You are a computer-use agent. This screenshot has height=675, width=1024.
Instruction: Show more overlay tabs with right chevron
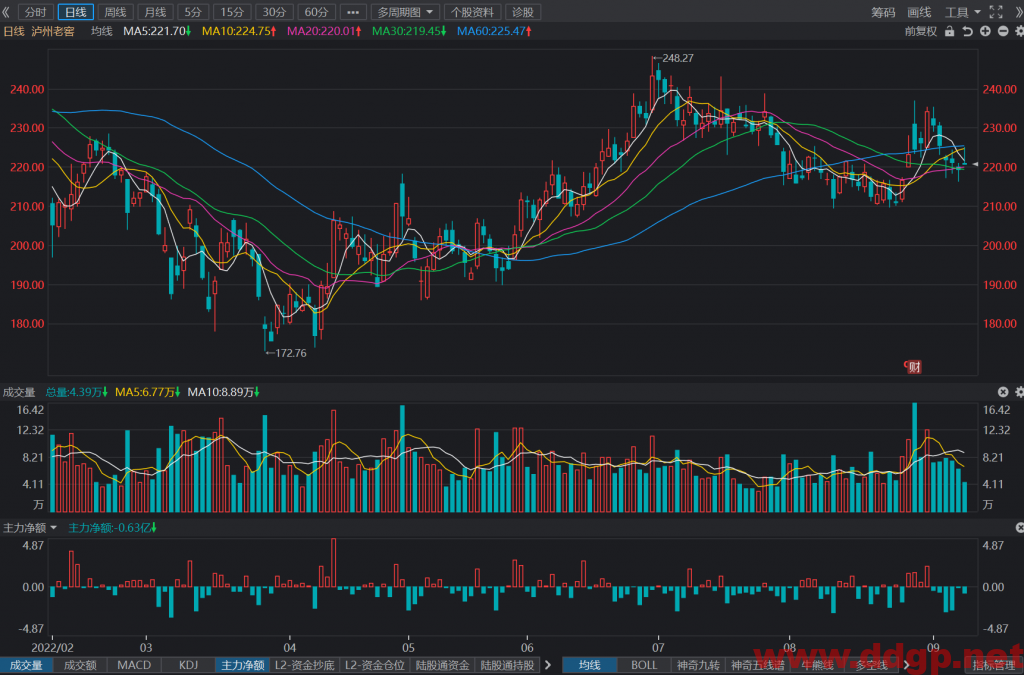[x=906, y=665]
